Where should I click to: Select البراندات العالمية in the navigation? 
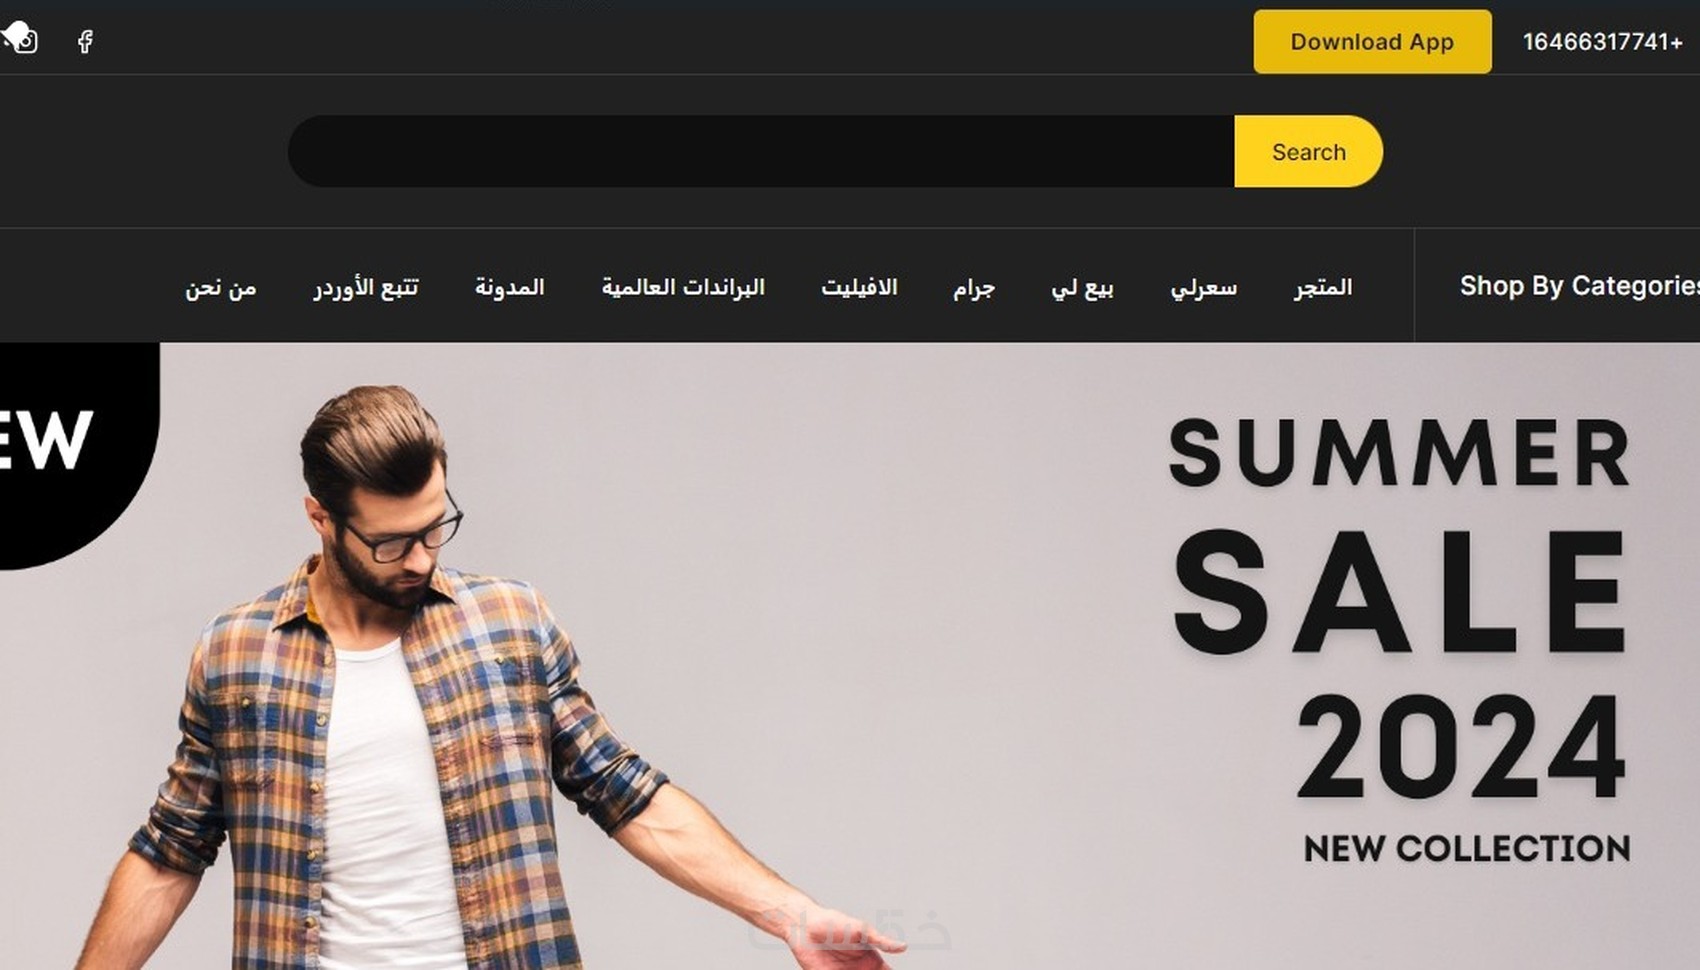pyautogui.click(x=683, y=288)
